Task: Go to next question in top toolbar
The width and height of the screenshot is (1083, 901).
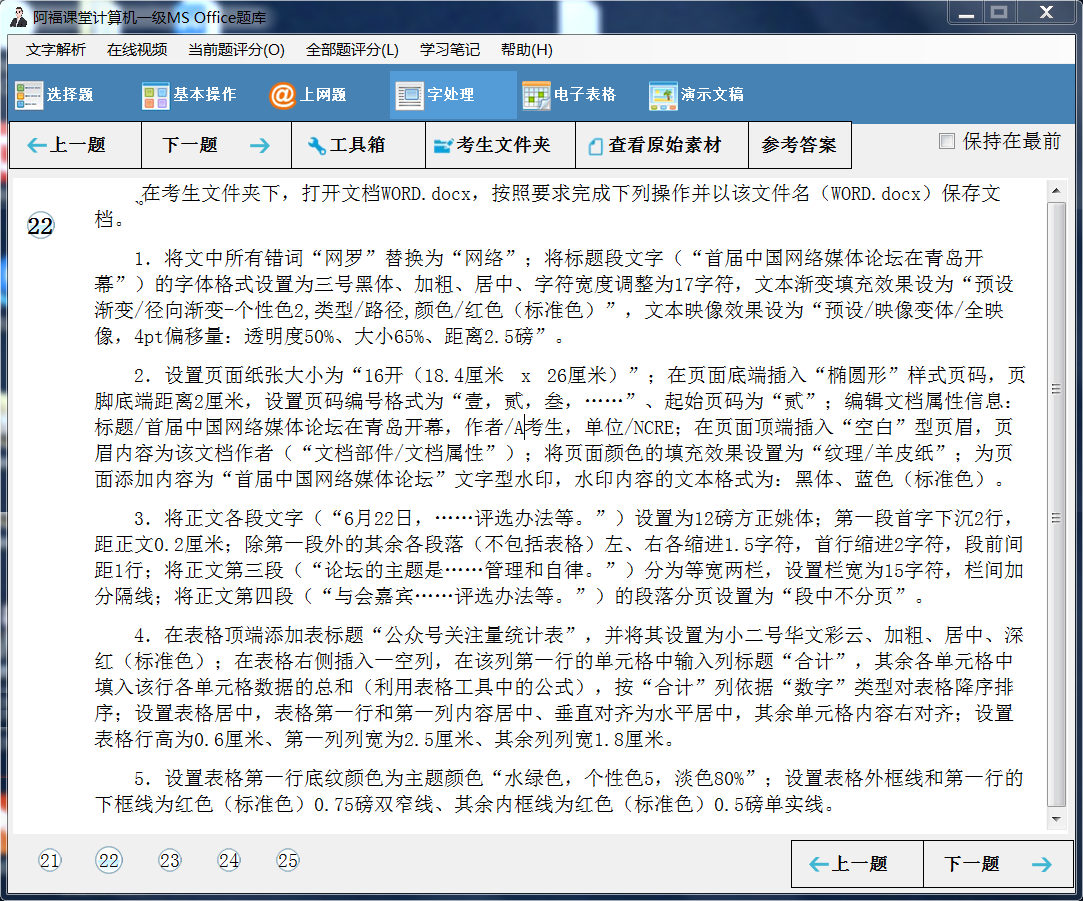Action: (x=216, y=145)
